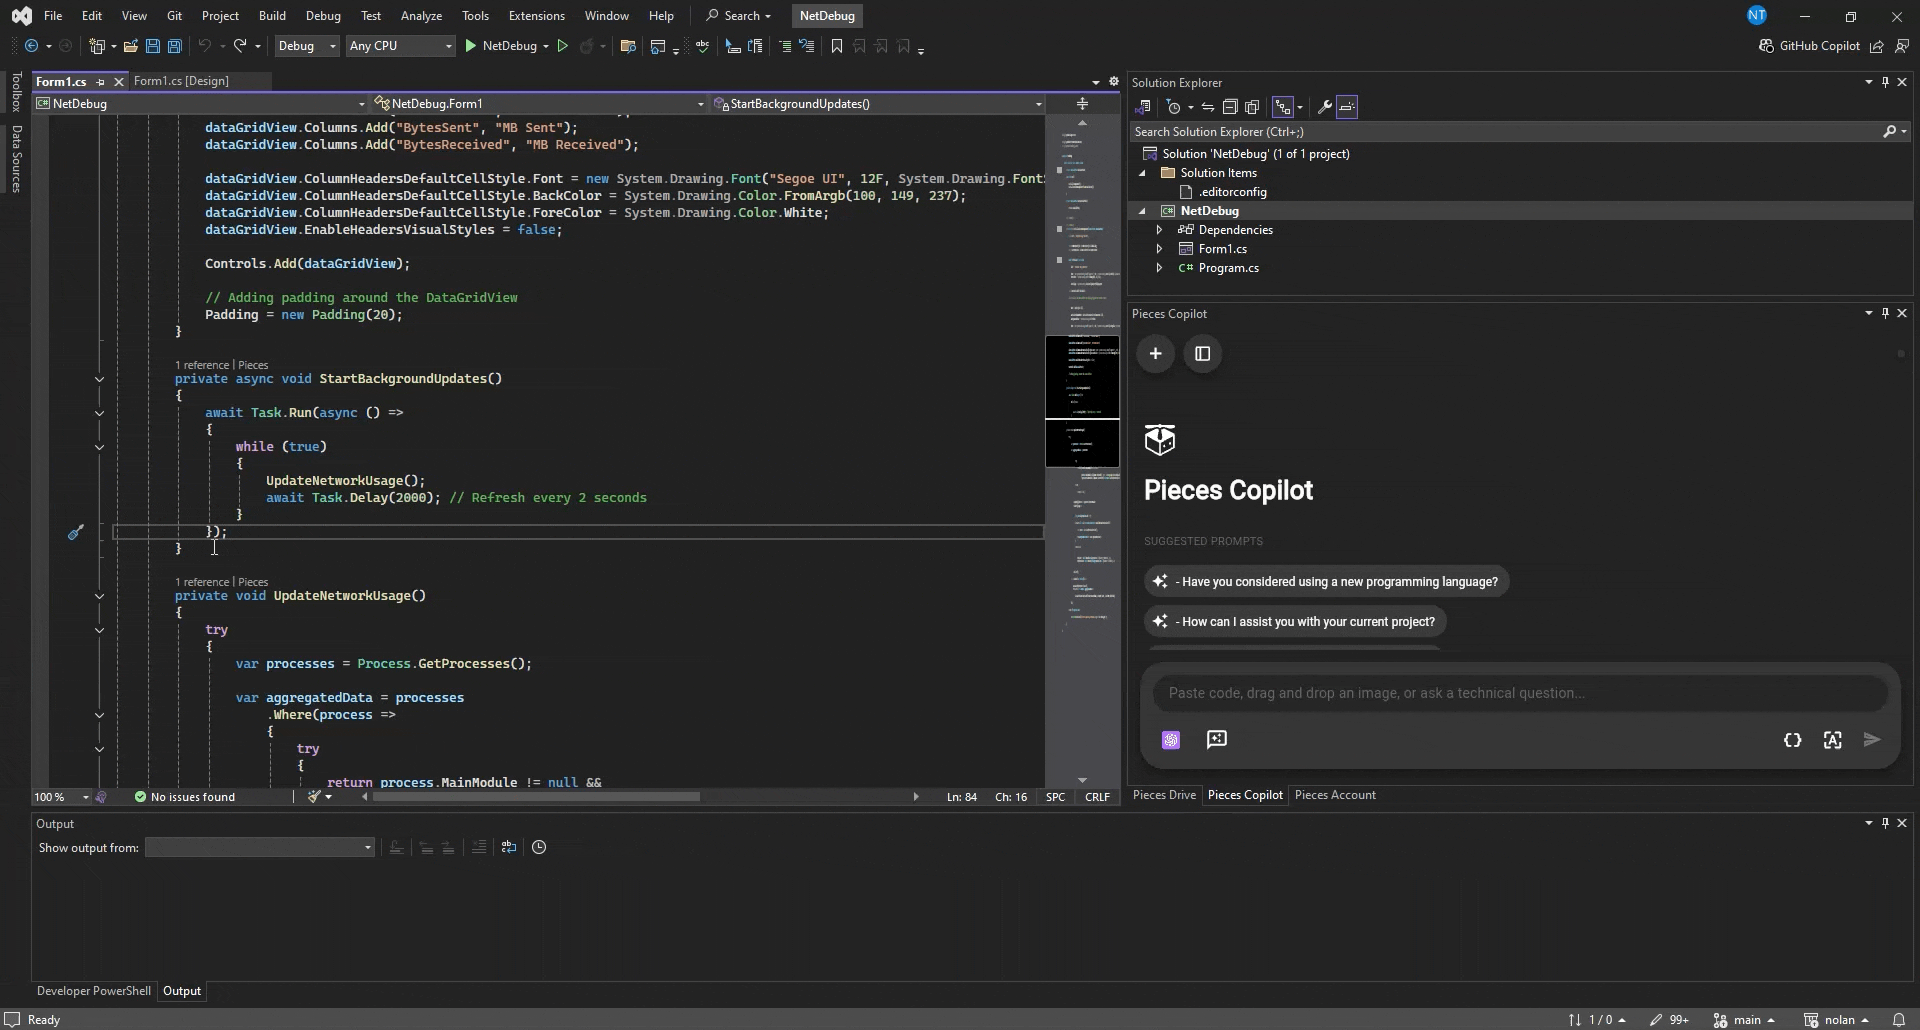The height and width of the screenshot is (1030, 1920).
Task: Click the Navigate Backward arrow in toolbar
Action: (31, 46)
